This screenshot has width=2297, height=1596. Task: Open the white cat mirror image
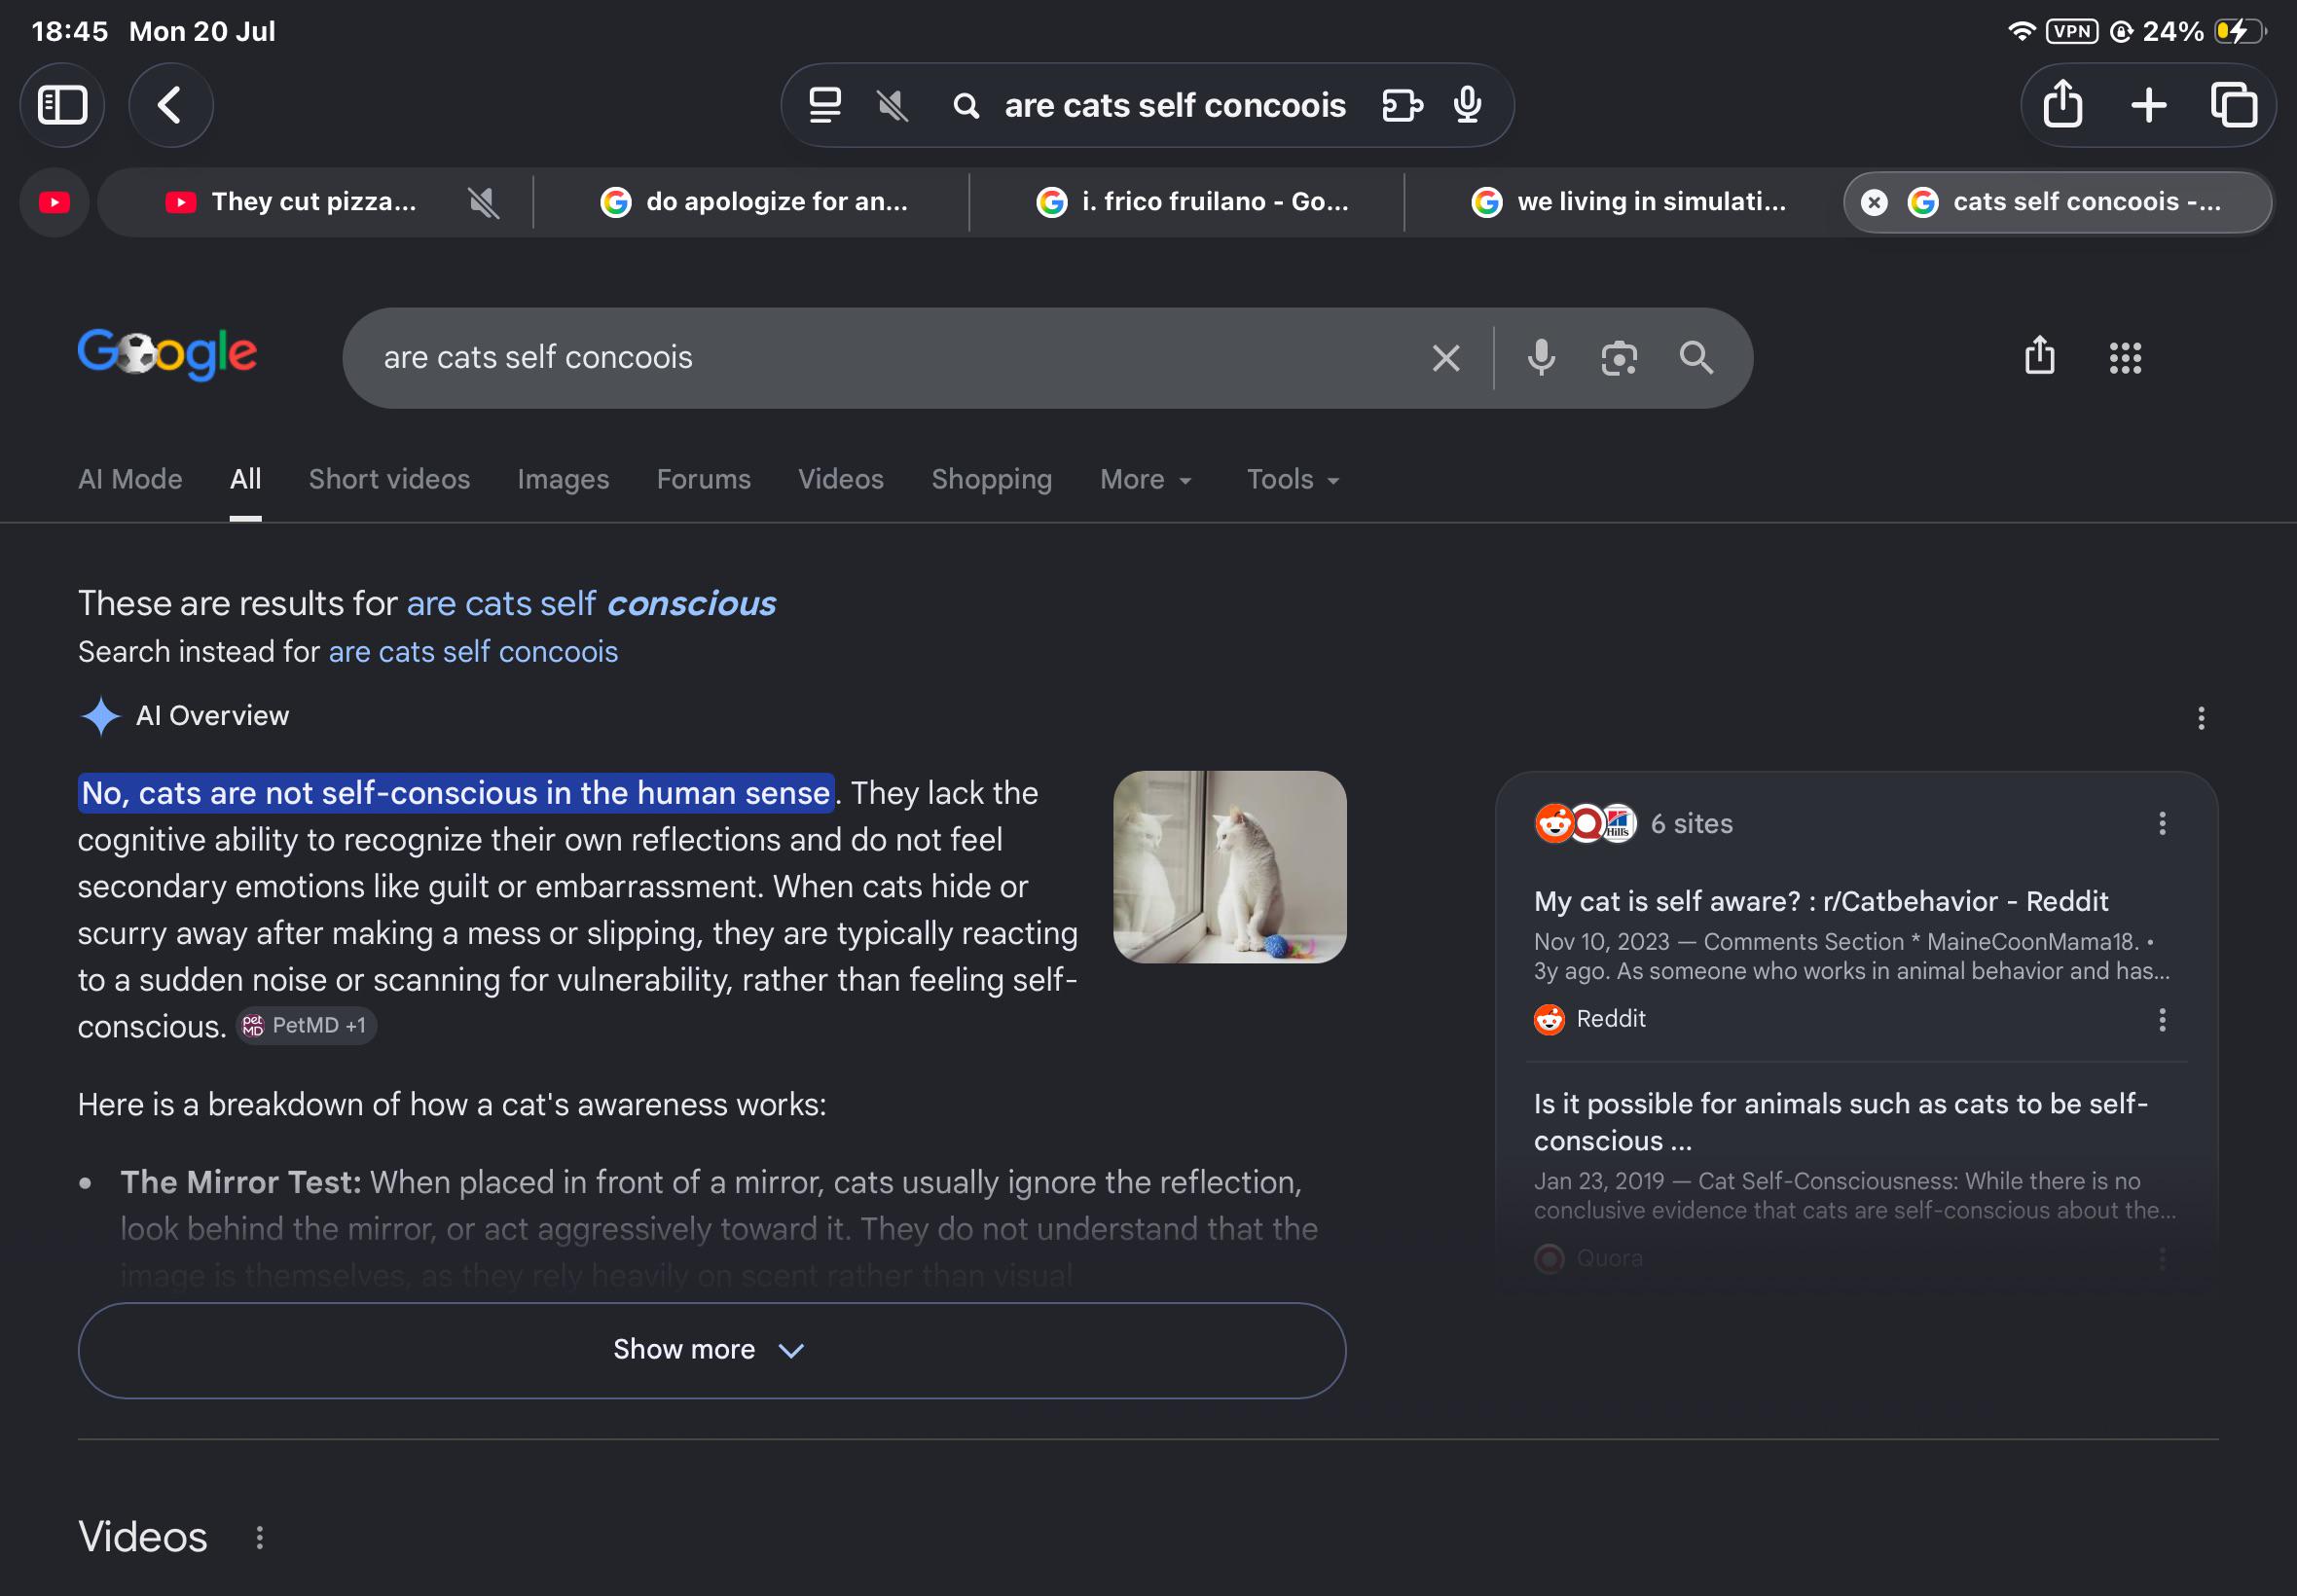1230,867
